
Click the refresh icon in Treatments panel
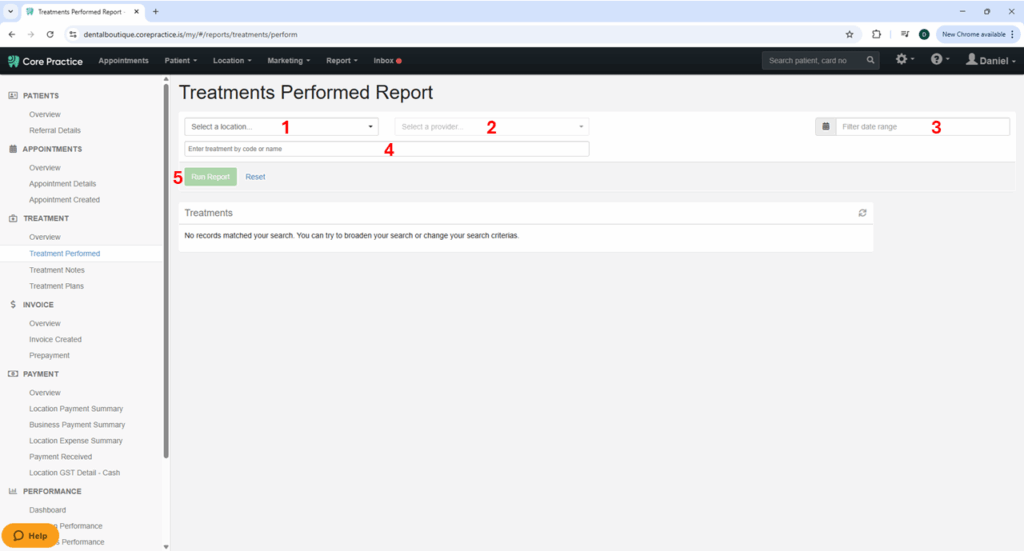point(862,213)
